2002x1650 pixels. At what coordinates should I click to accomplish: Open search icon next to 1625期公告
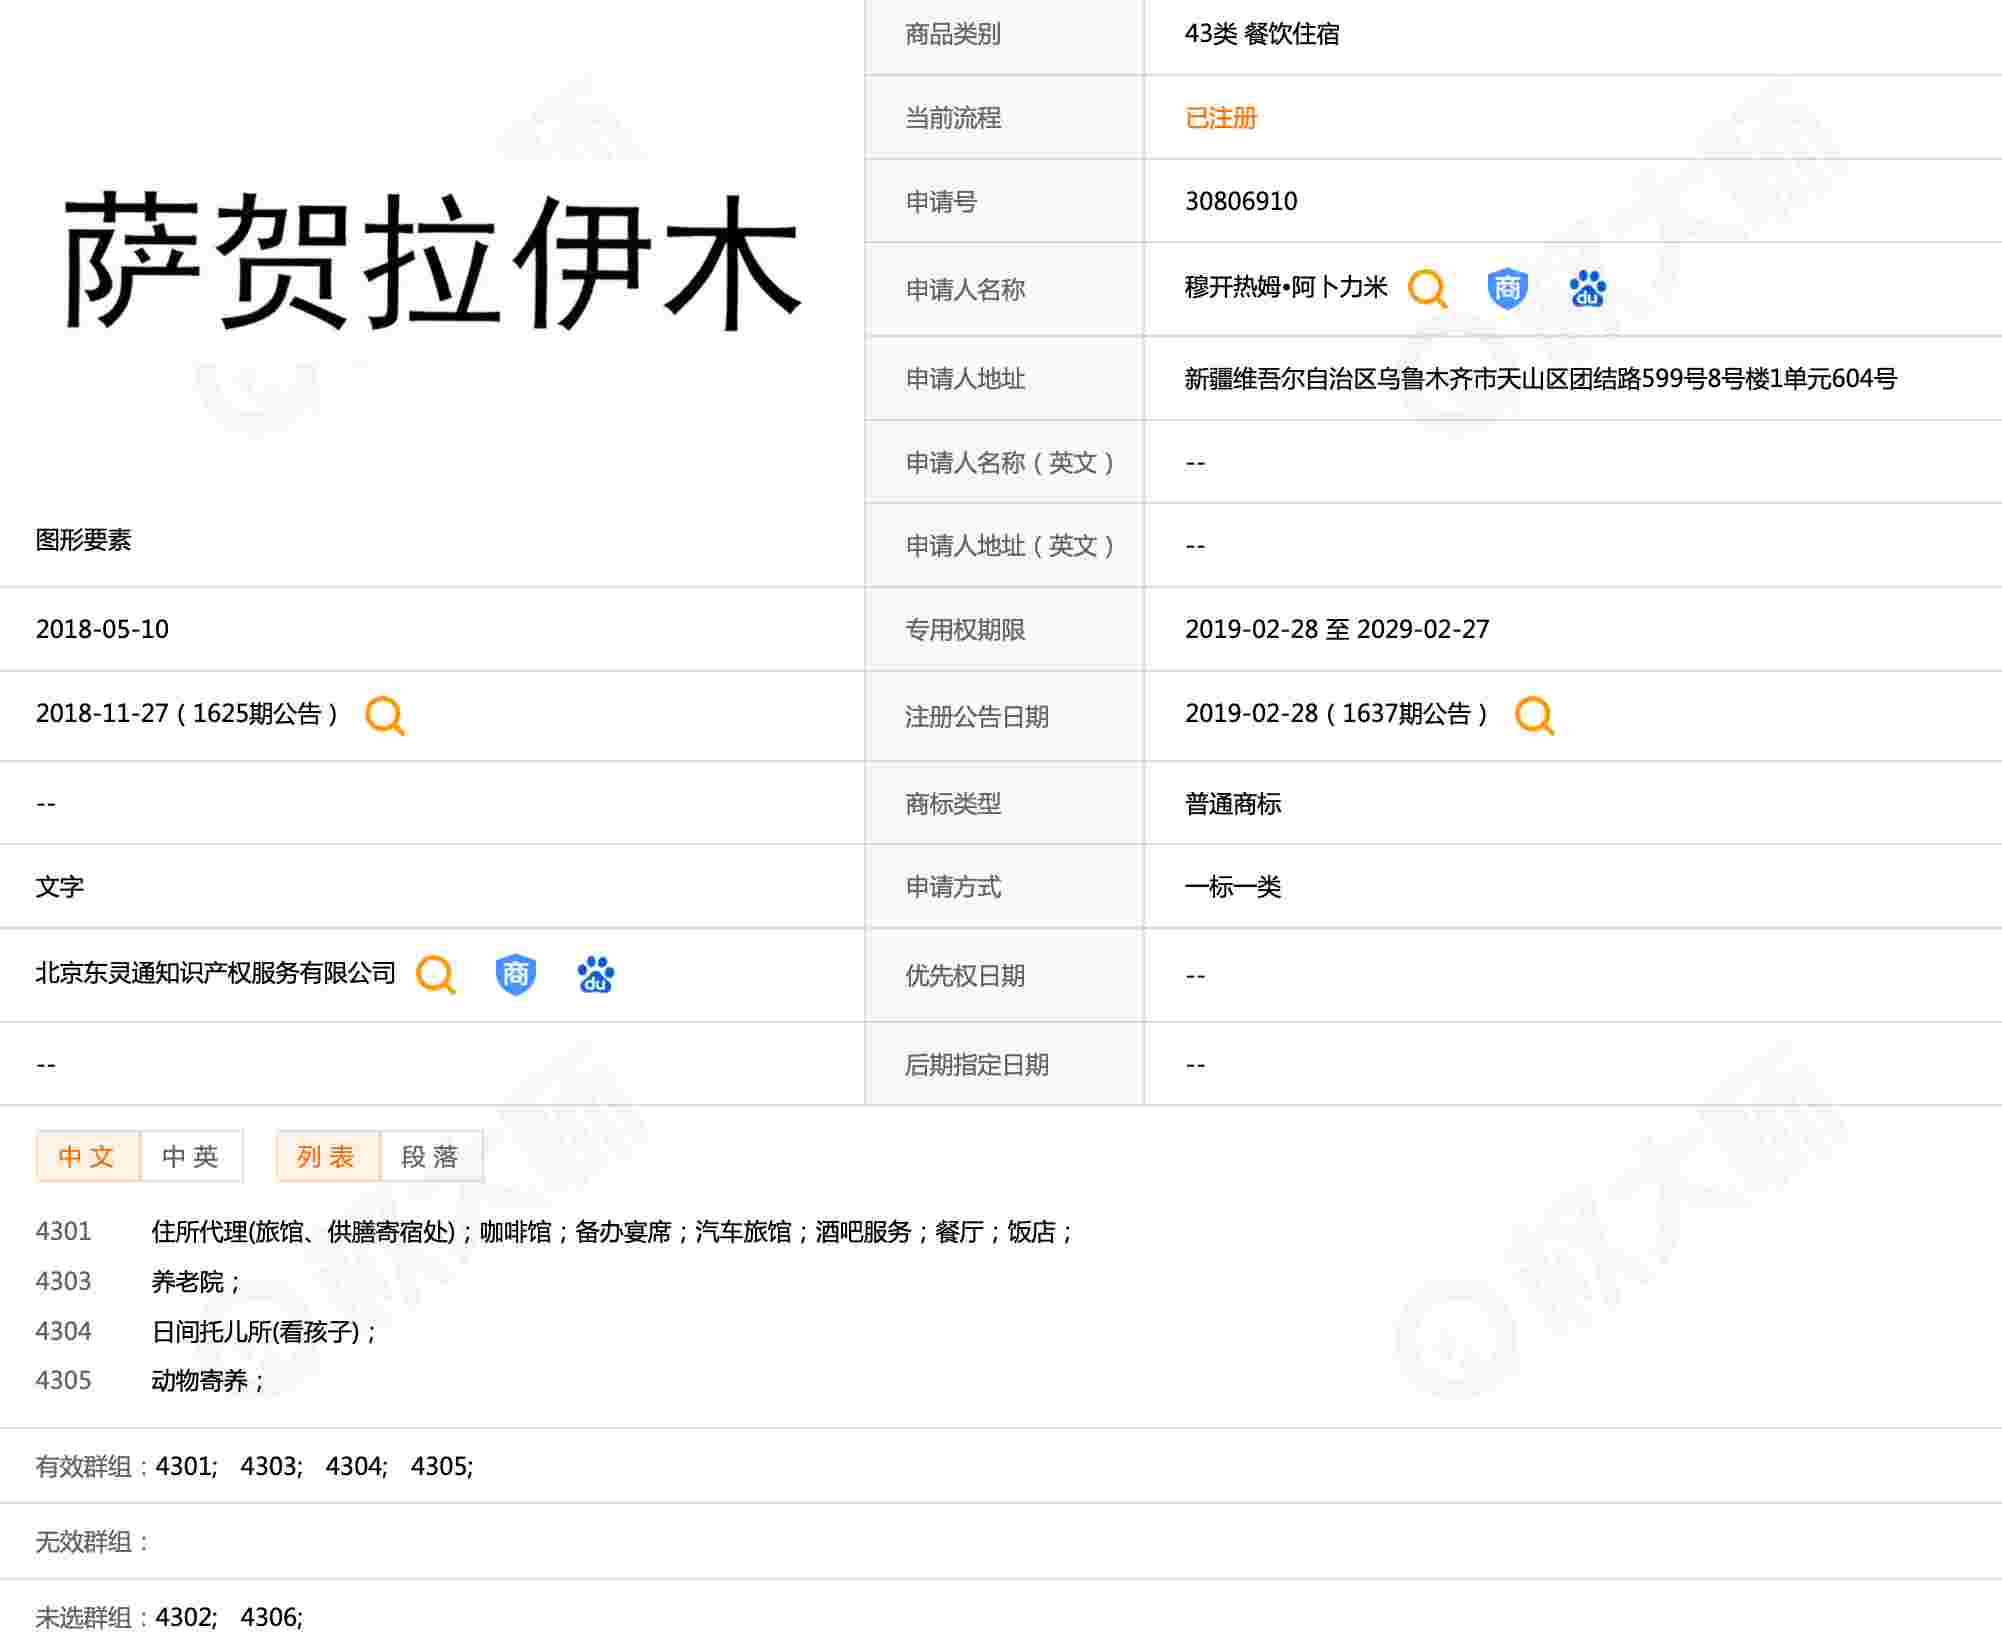(x=385, y=715)
